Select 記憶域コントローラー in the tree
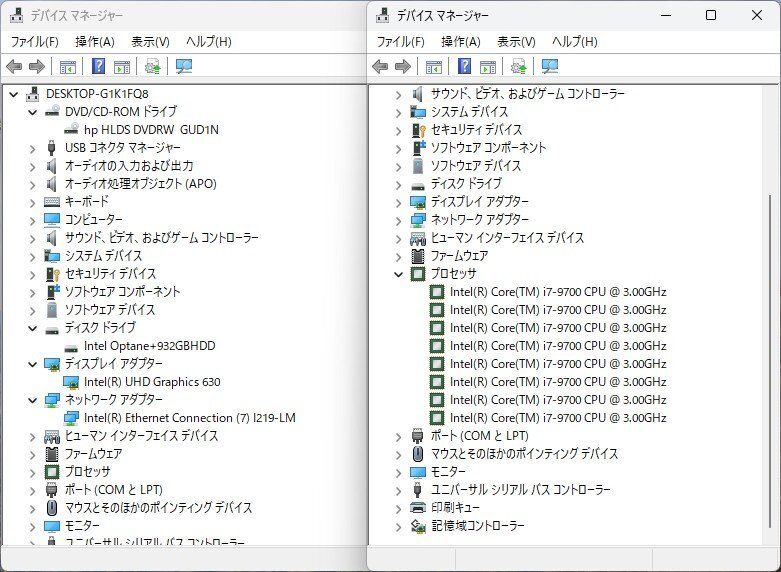Viewport: 781px width, 572px height. pyautogui.click(x=477, y=526)
